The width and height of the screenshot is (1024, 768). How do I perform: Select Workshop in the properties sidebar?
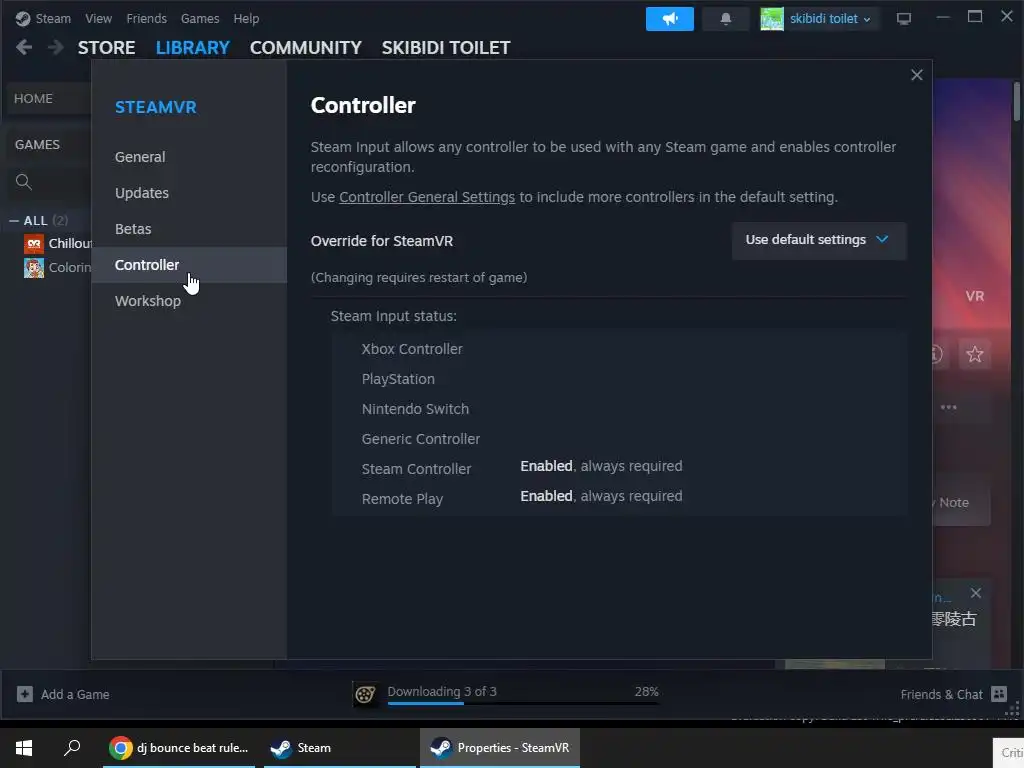[x=189, y=300]
